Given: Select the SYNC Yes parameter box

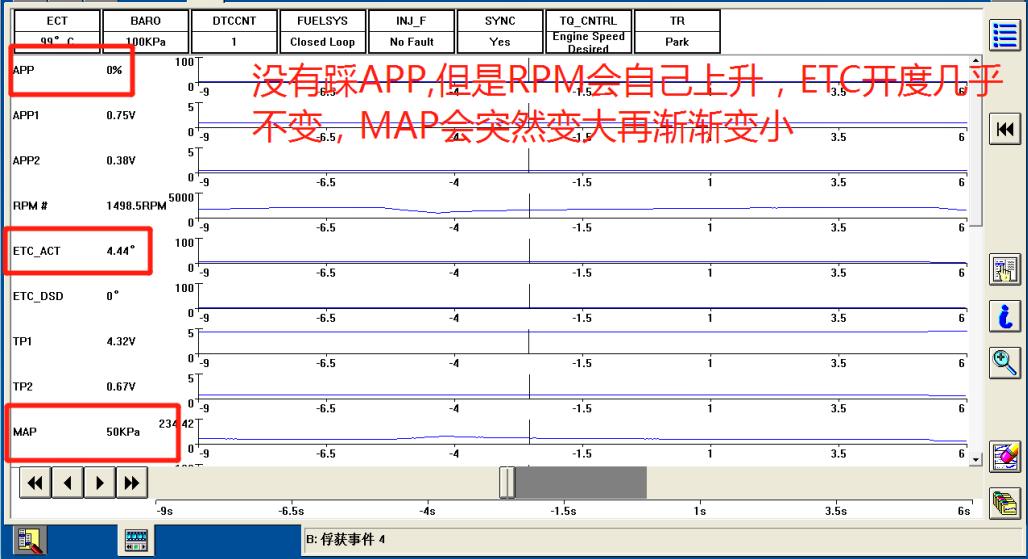Looking at the screenshot, I should [x=500, y=31].
